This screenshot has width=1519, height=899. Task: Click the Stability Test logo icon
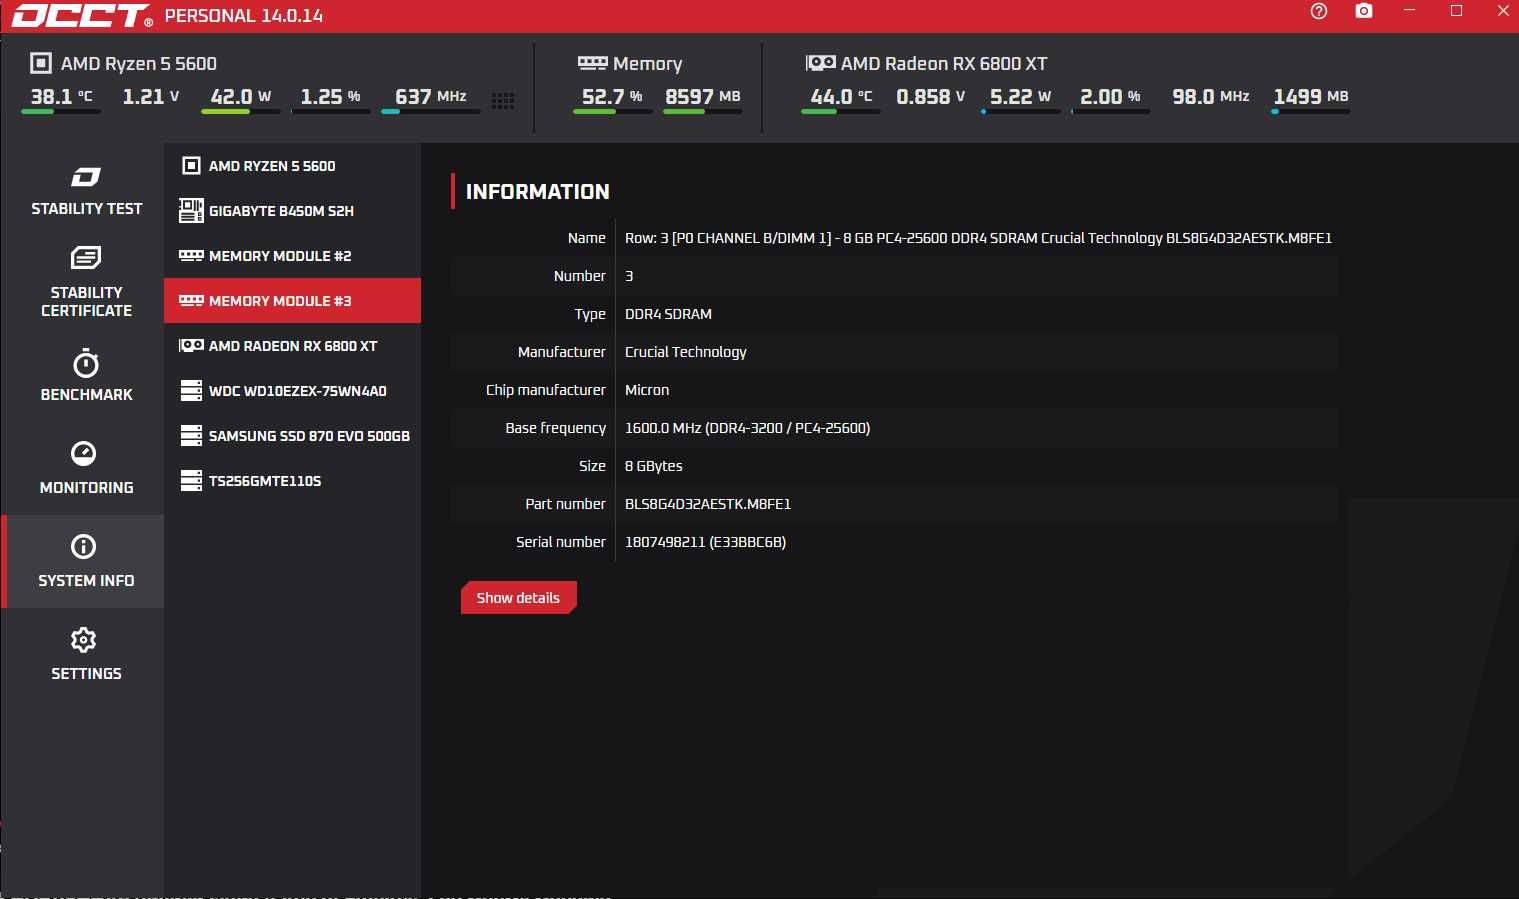[x=86, y=177]
